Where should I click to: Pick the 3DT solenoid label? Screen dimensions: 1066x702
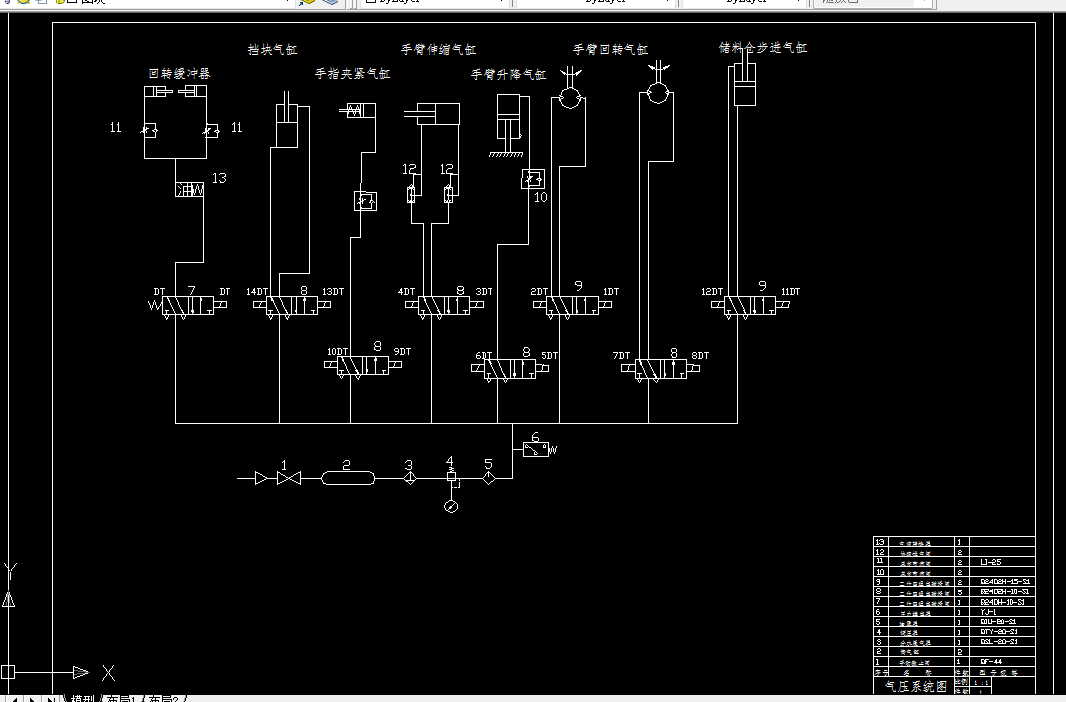pos(484,292)
